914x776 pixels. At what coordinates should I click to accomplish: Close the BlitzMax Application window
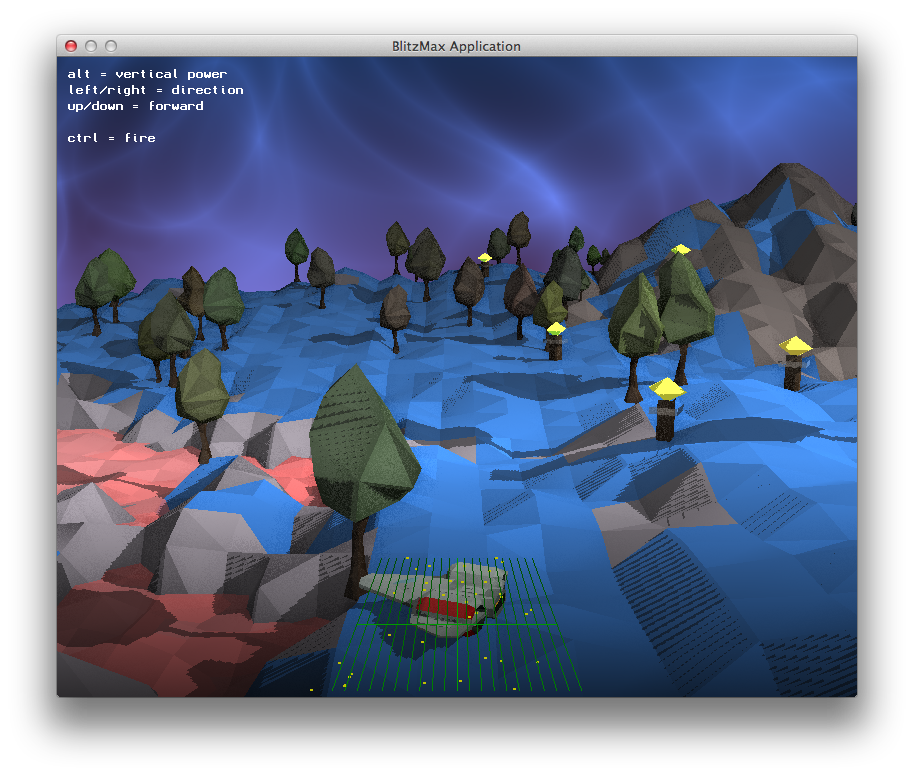click(71, 46)
